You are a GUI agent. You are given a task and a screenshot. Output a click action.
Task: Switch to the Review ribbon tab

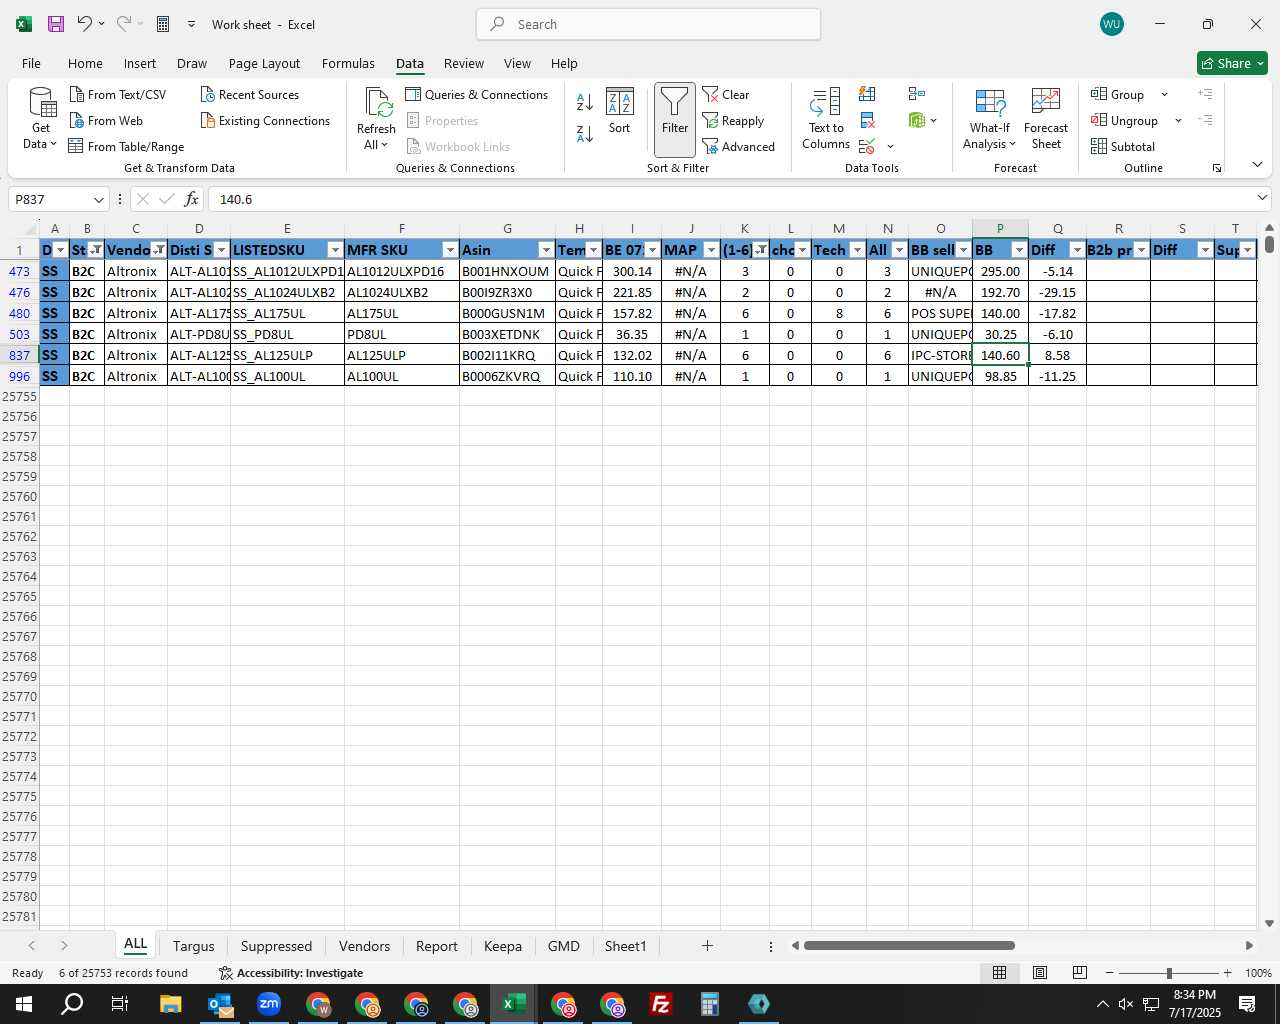pos(464,63)
